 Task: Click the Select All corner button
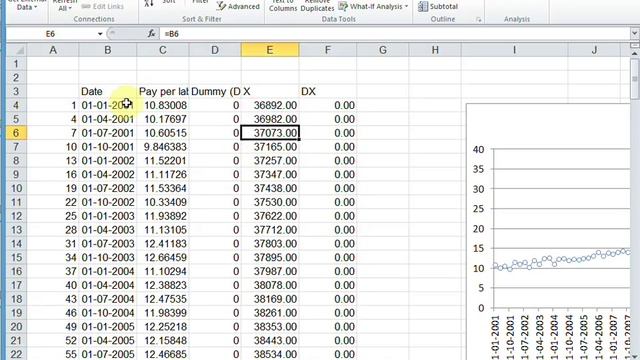click(x=16, y=50)
